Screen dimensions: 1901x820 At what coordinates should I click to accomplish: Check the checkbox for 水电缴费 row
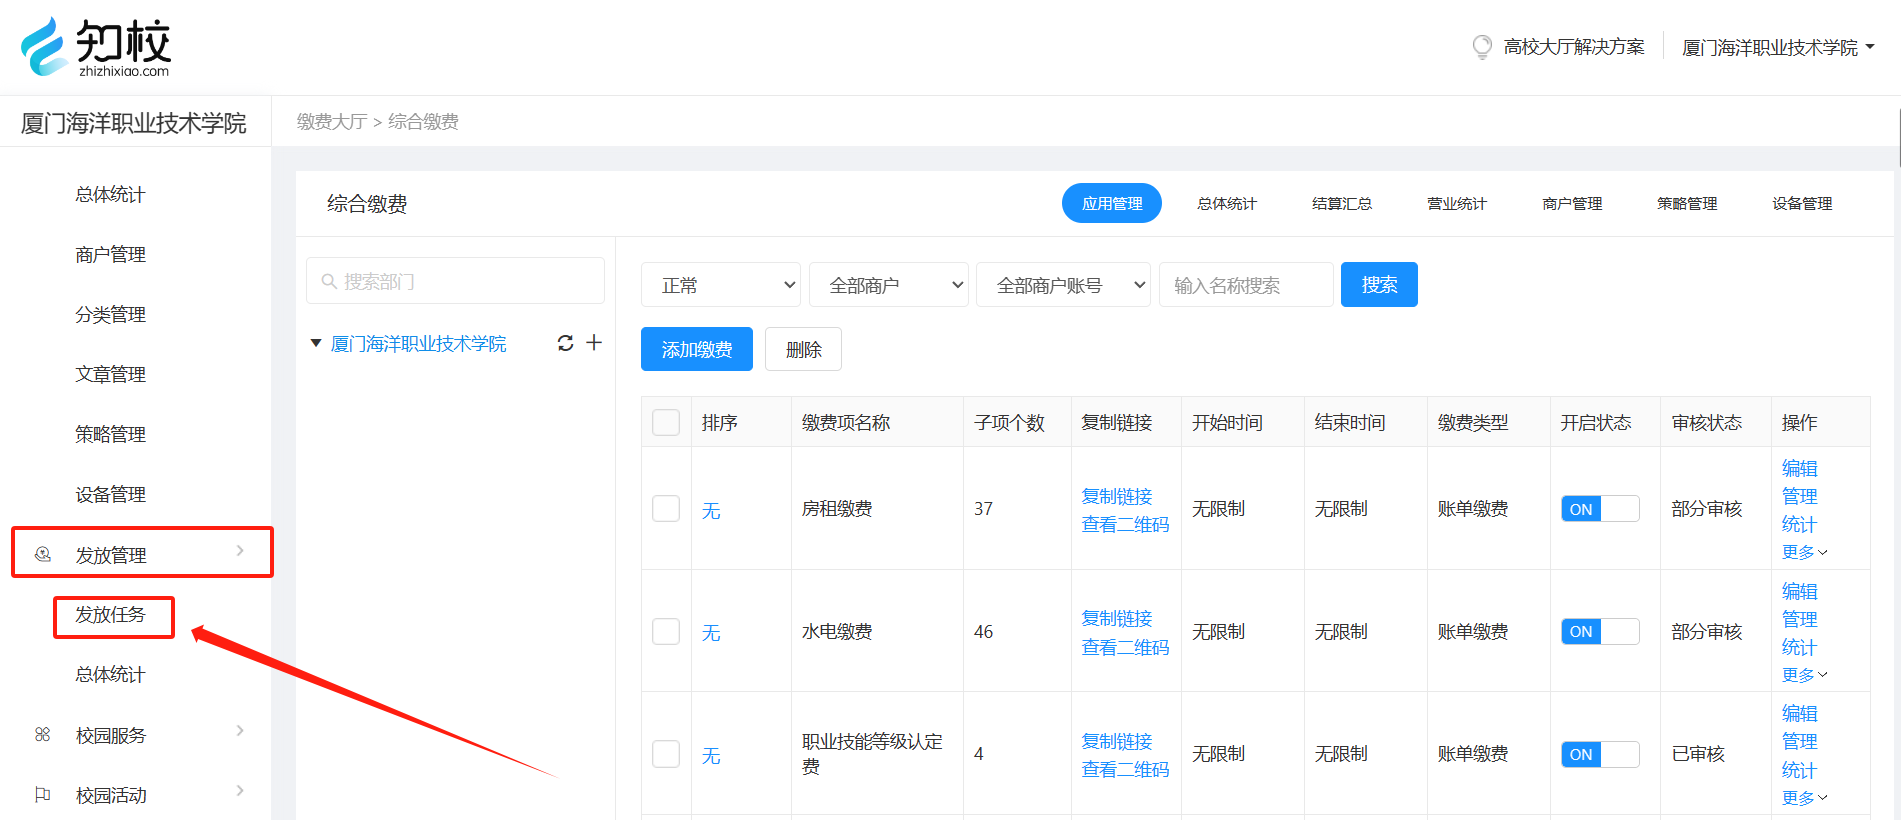pos(666,632)
